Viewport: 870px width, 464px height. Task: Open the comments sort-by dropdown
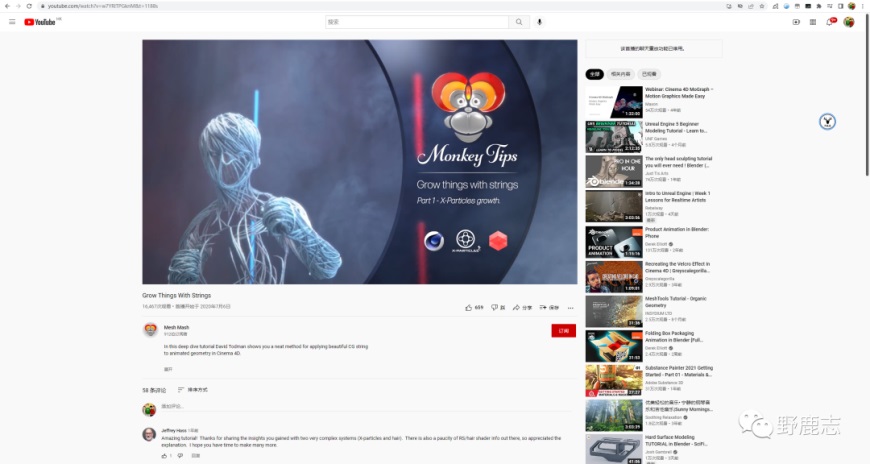tap(193, 390)
